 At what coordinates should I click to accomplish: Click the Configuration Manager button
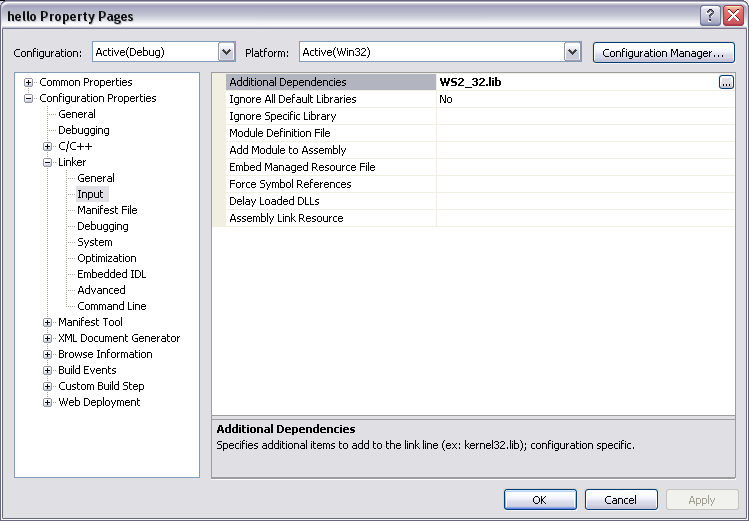[x=663, y=53]
